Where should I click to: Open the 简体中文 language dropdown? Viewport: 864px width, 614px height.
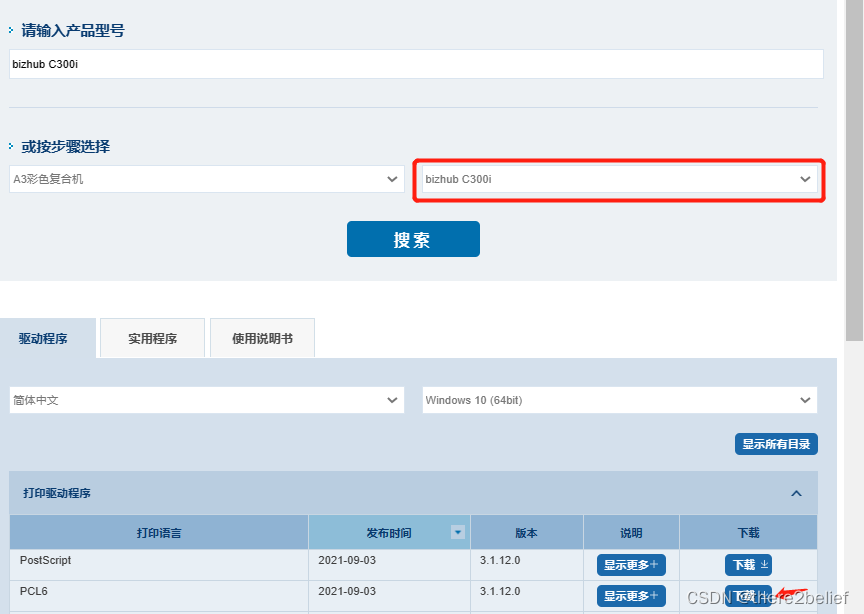click(207, 400)
